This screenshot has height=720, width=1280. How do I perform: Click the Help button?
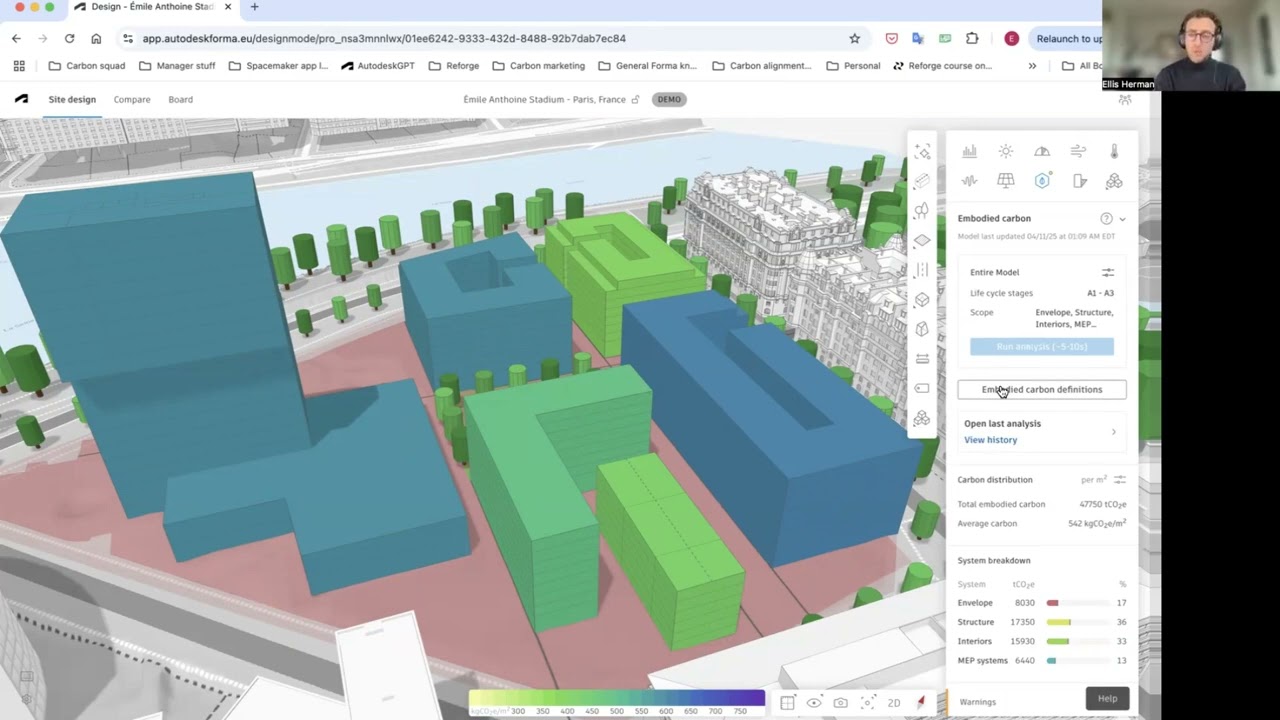1108,698
